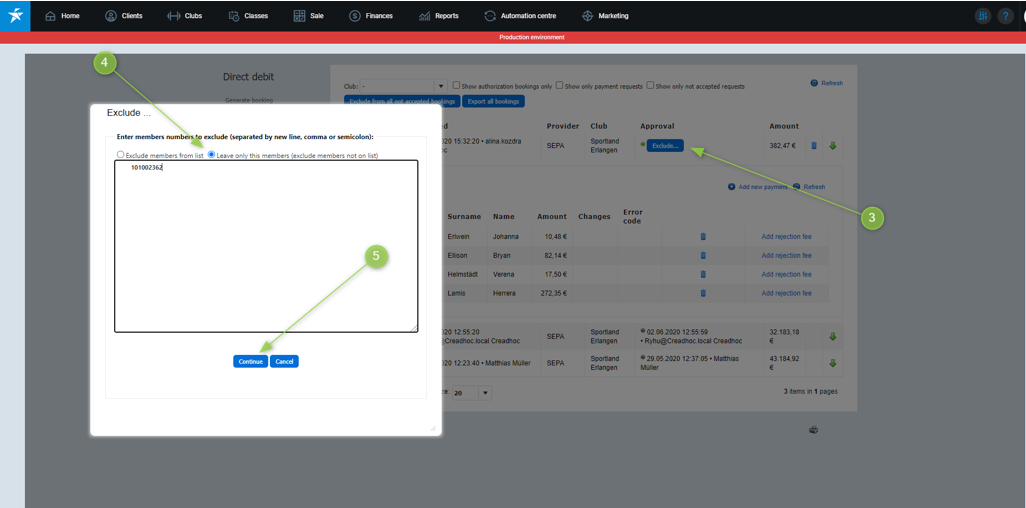Tick 'Show only not accepted requests' checkbox
1026x508 pixels.
650,86
